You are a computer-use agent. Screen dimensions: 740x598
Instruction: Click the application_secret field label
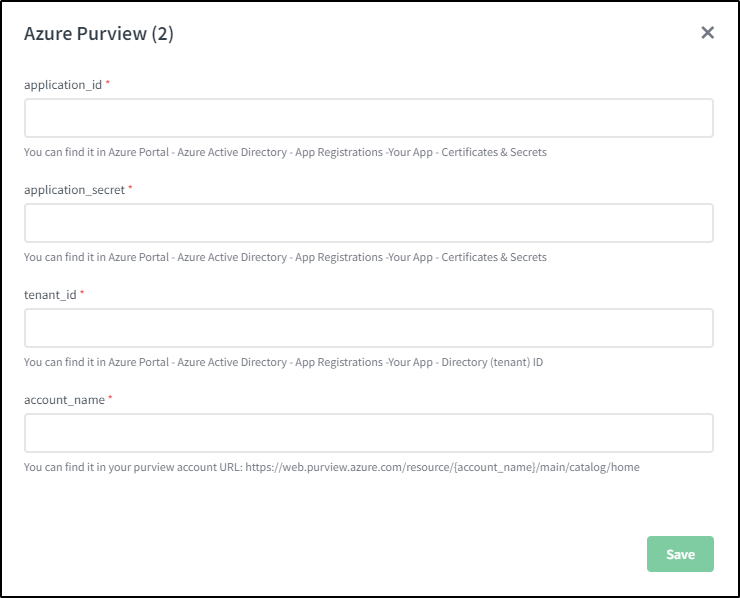(74, 190)
